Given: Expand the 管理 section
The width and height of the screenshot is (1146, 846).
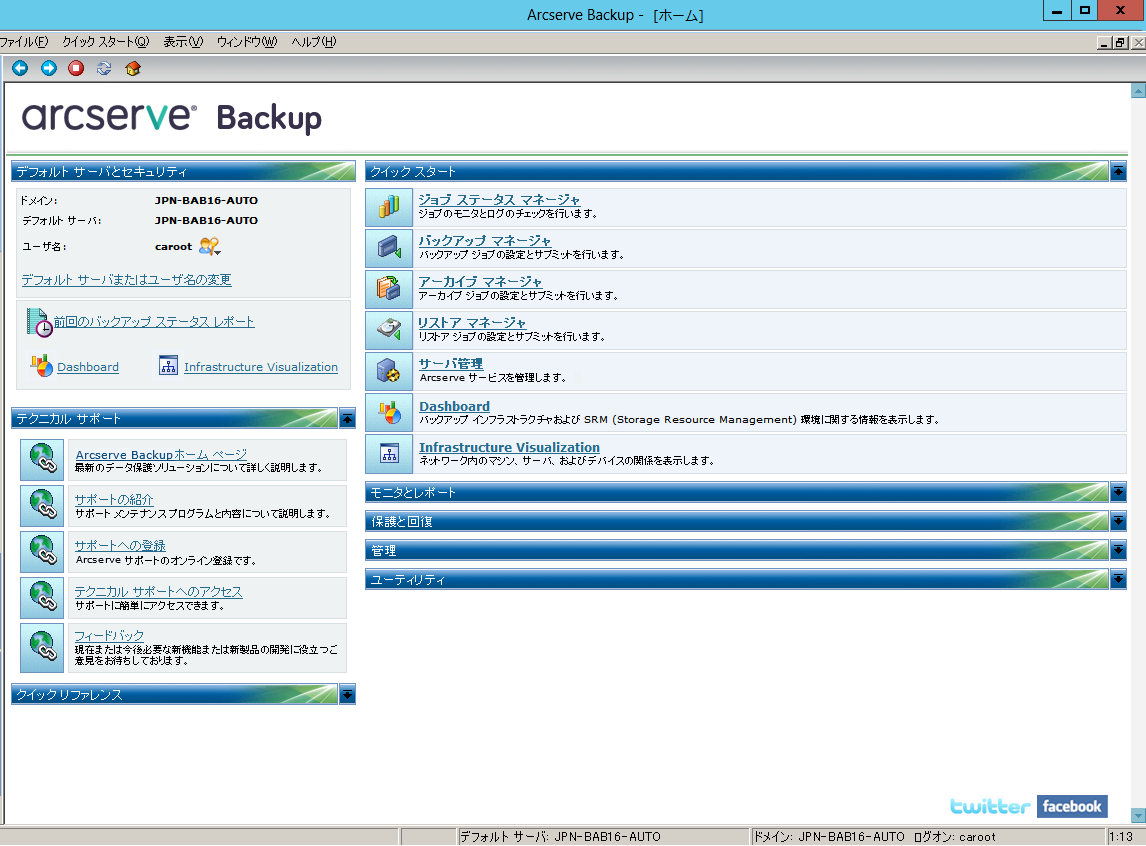Looking at the screenshot, I should click(1118, 550).
